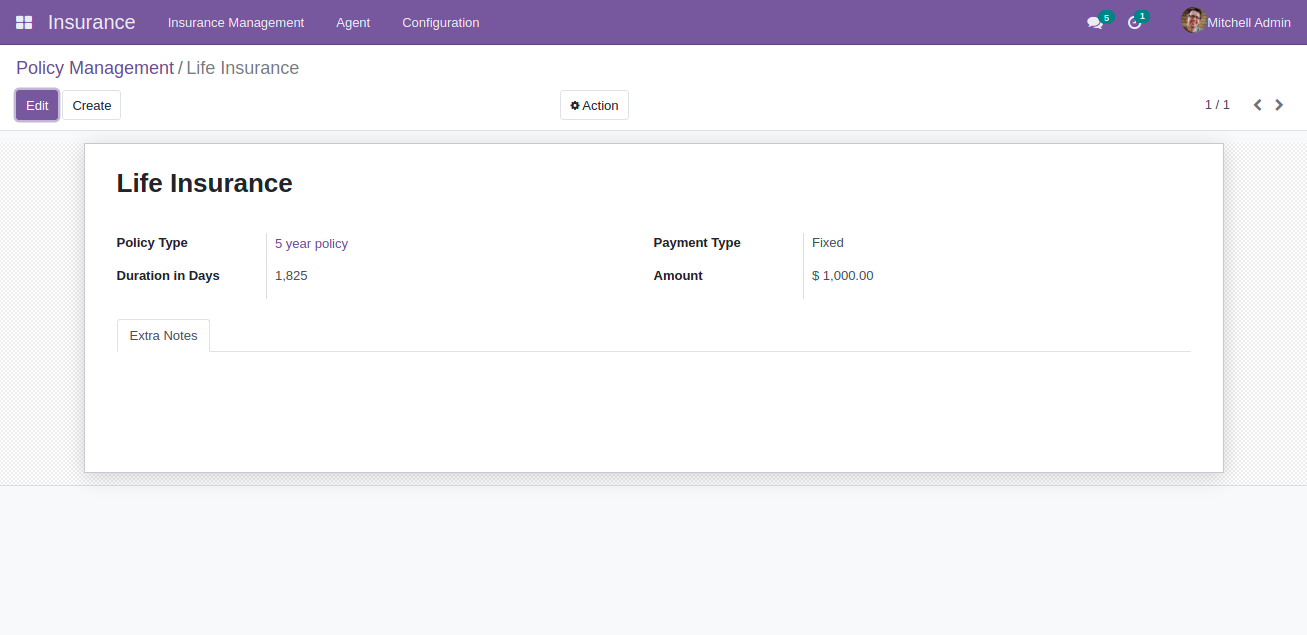Viewport: 1307px width, 635px height.
Task: Click the Create button
Action: point(92,105)
